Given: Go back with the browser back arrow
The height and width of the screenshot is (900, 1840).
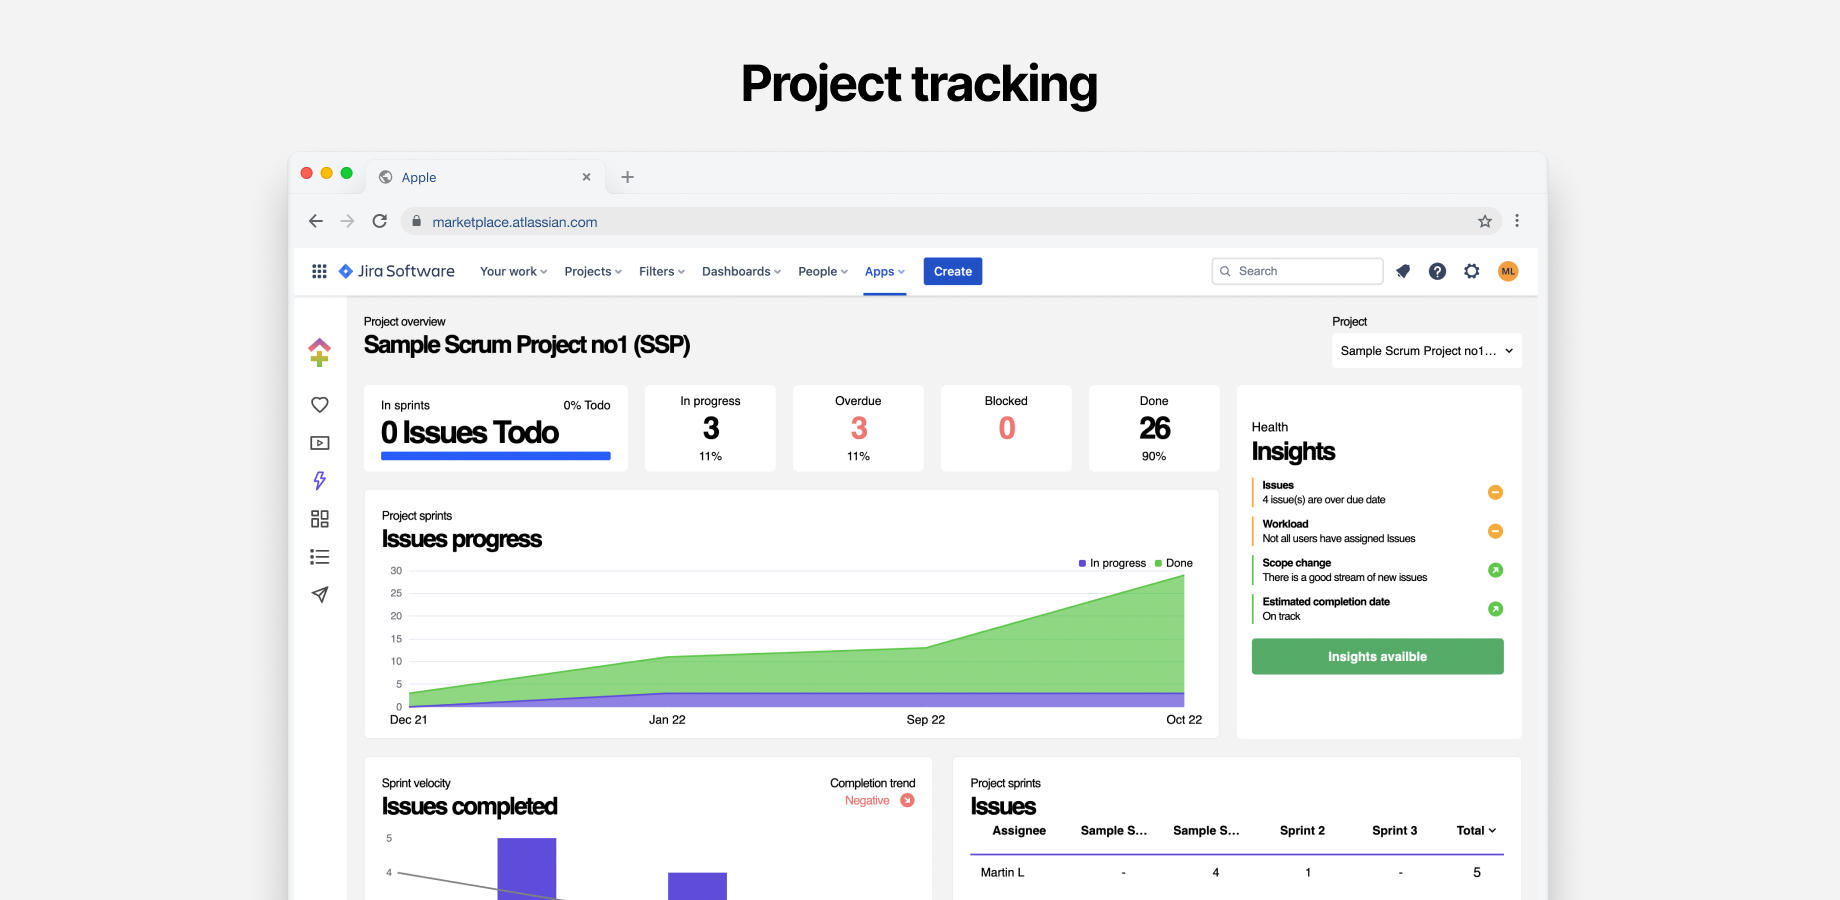Looking at the screenshot, I should (x=316, y=221).
